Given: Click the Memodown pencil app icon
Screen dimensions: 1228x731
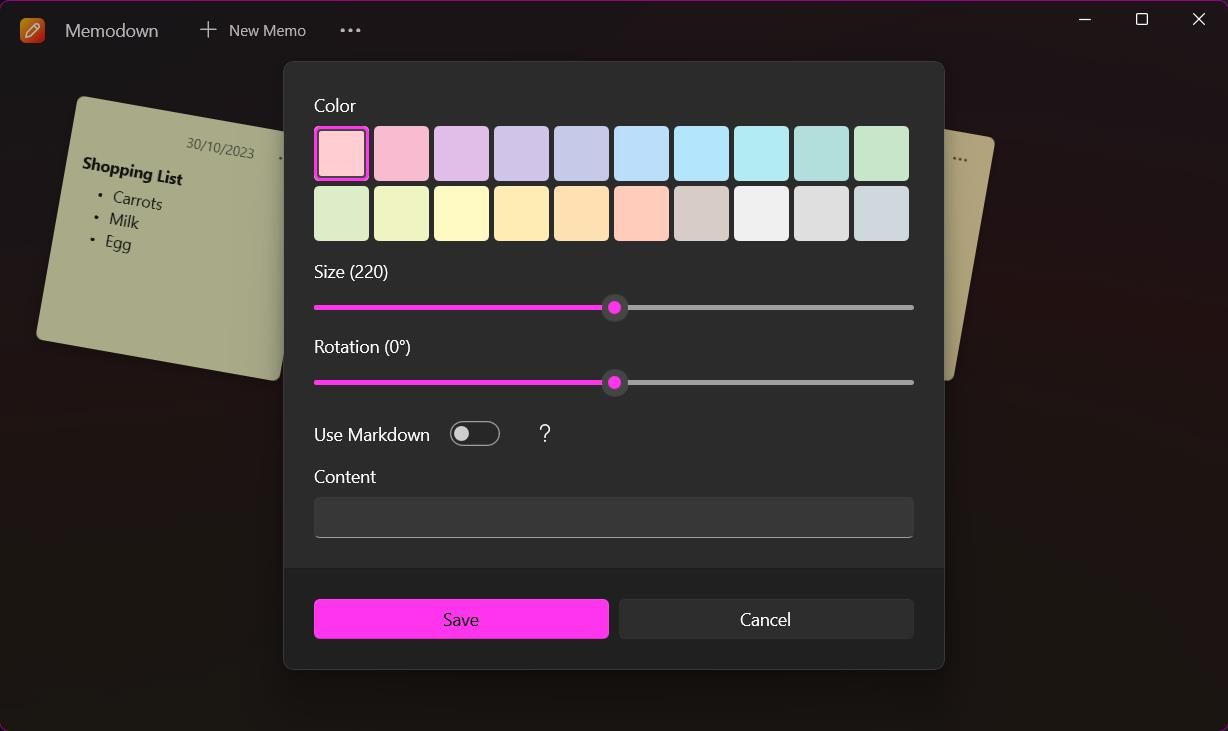Looking at the screenshot, I should point(32,30).
